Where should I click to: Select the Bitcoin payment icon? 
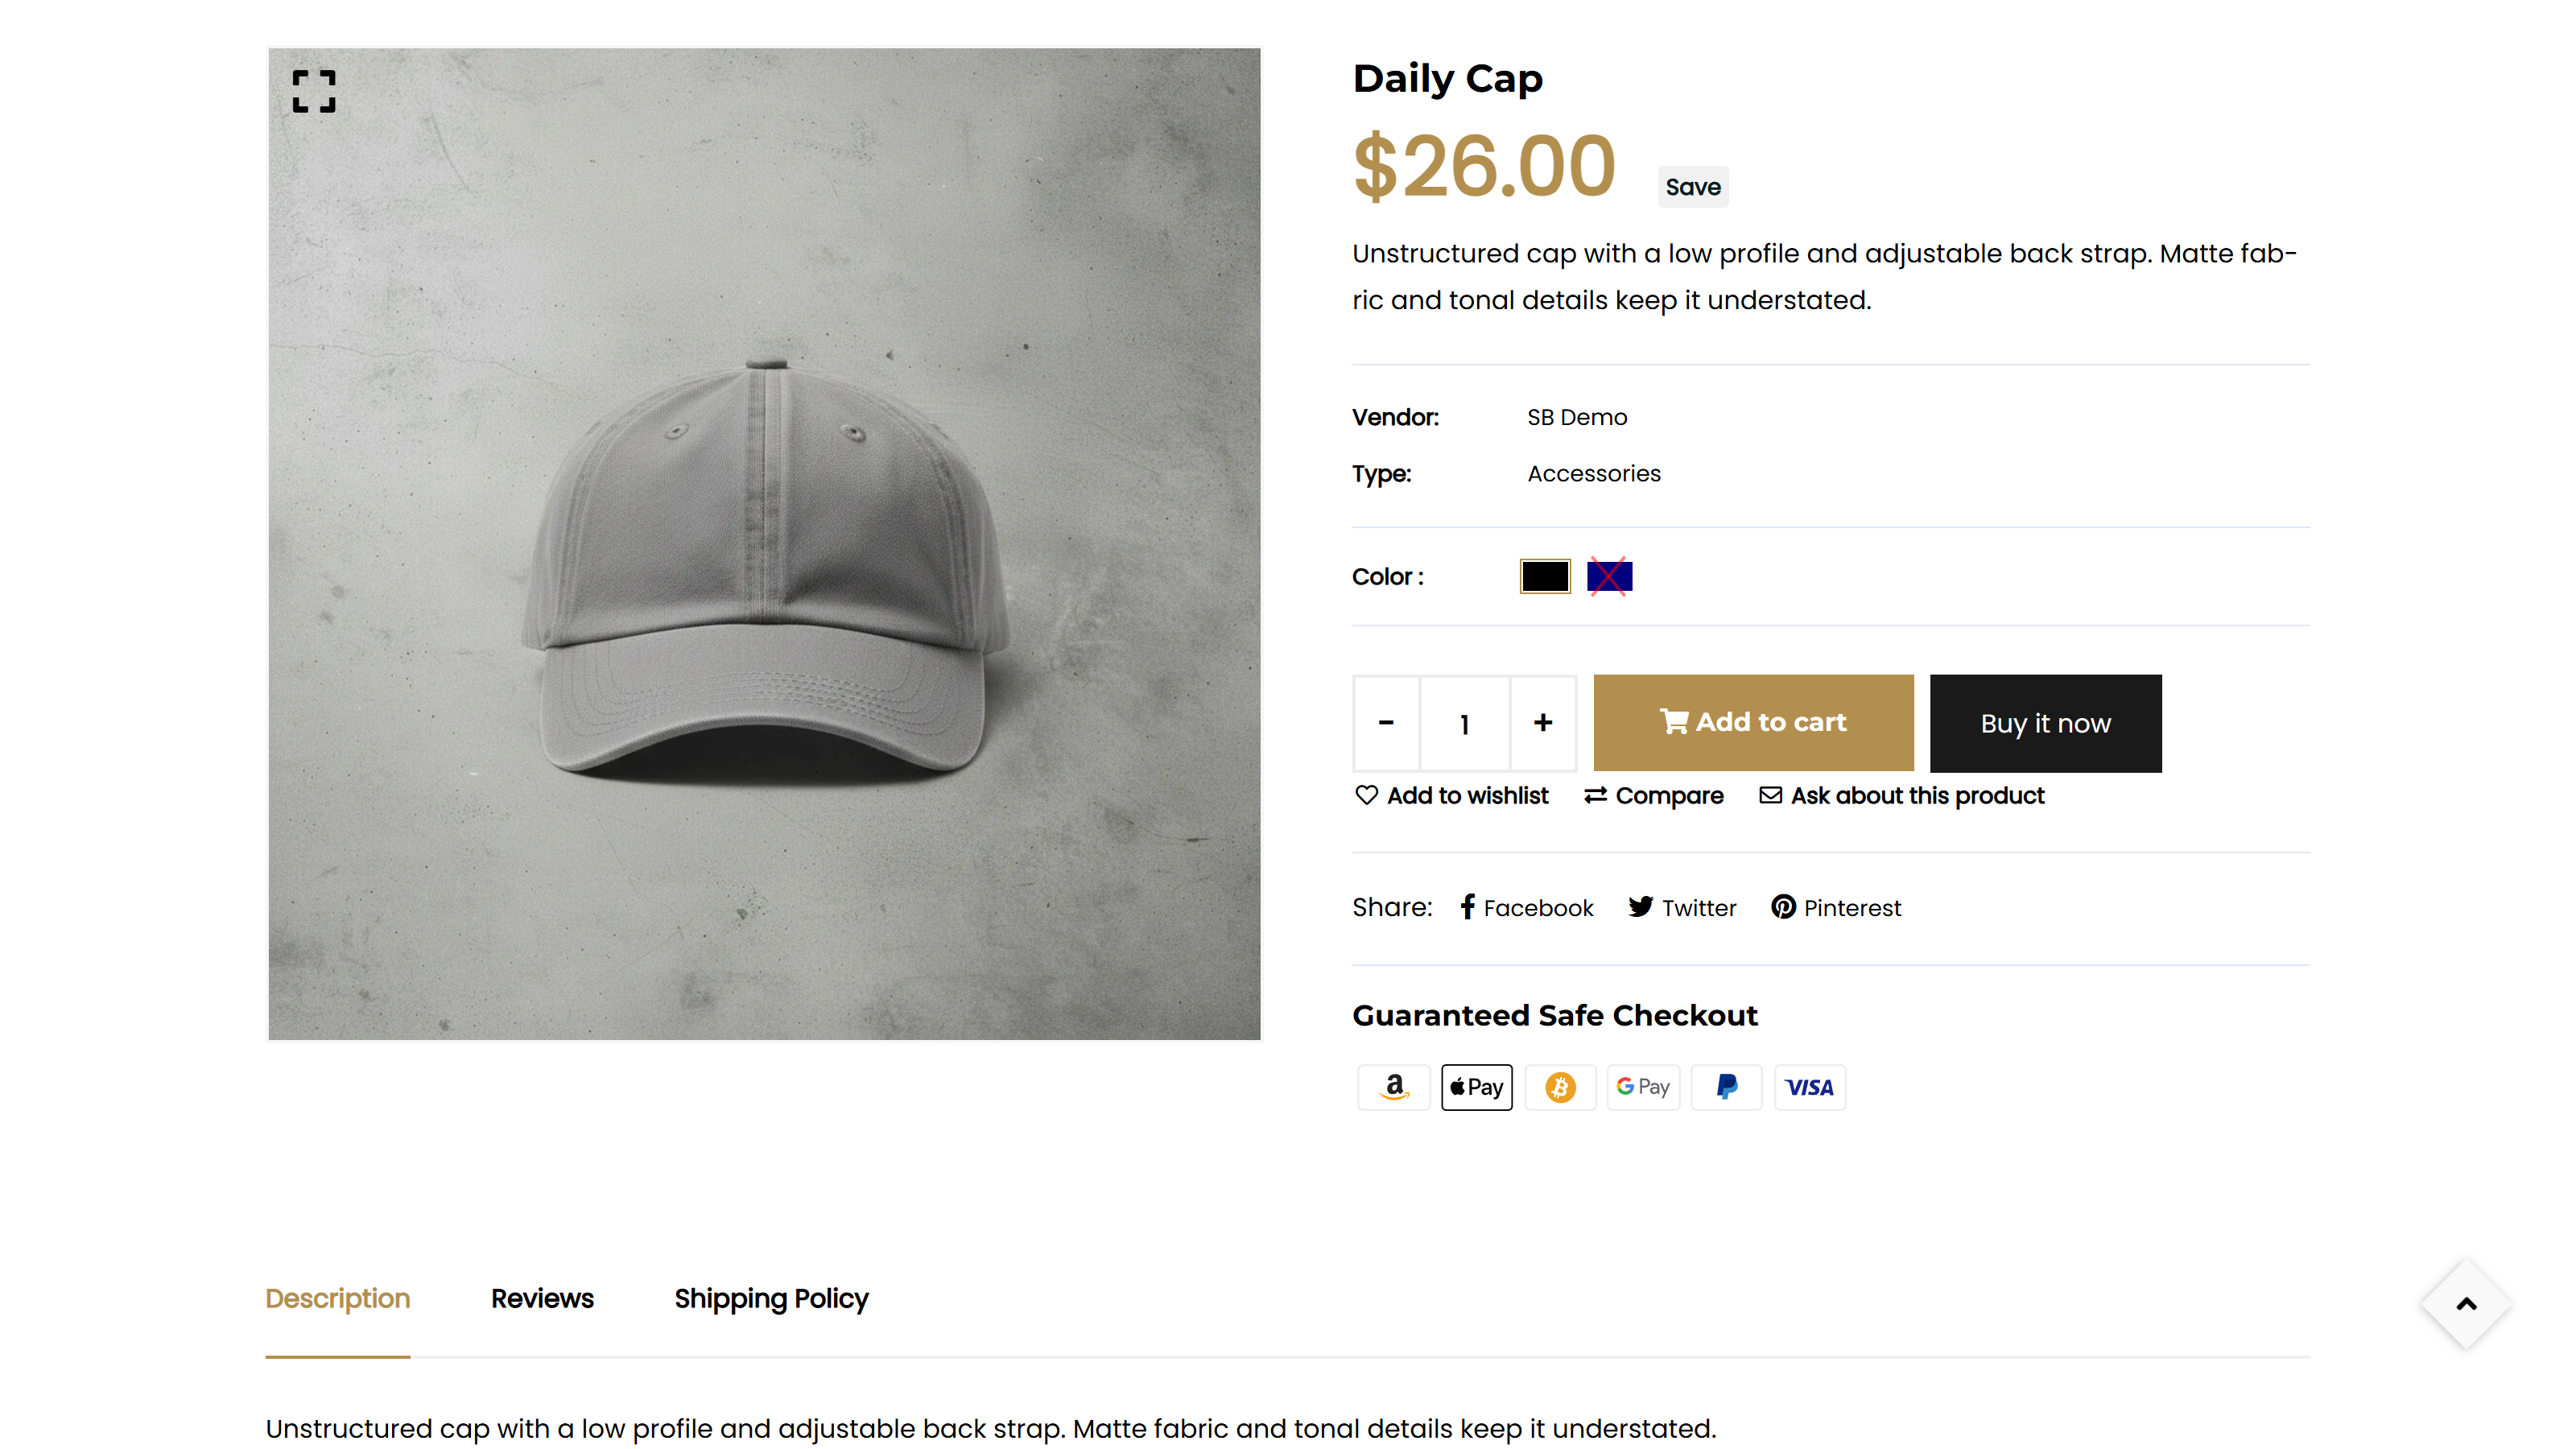click(x=1560, y=1087)
